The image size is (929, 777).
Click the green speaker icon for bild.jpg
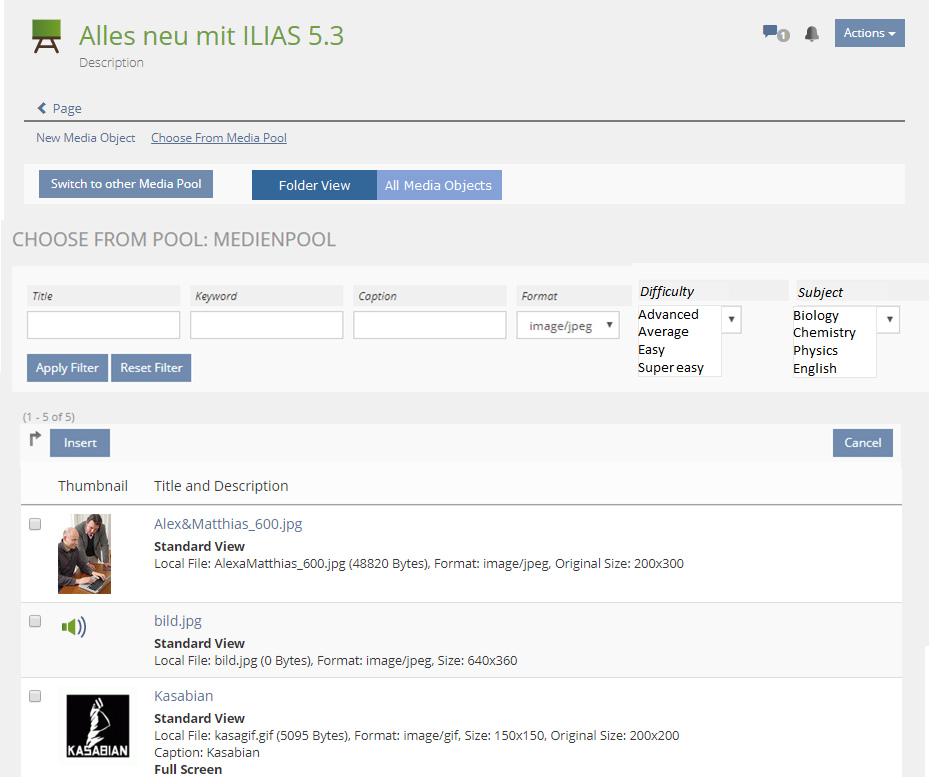(x=74, y=627)
